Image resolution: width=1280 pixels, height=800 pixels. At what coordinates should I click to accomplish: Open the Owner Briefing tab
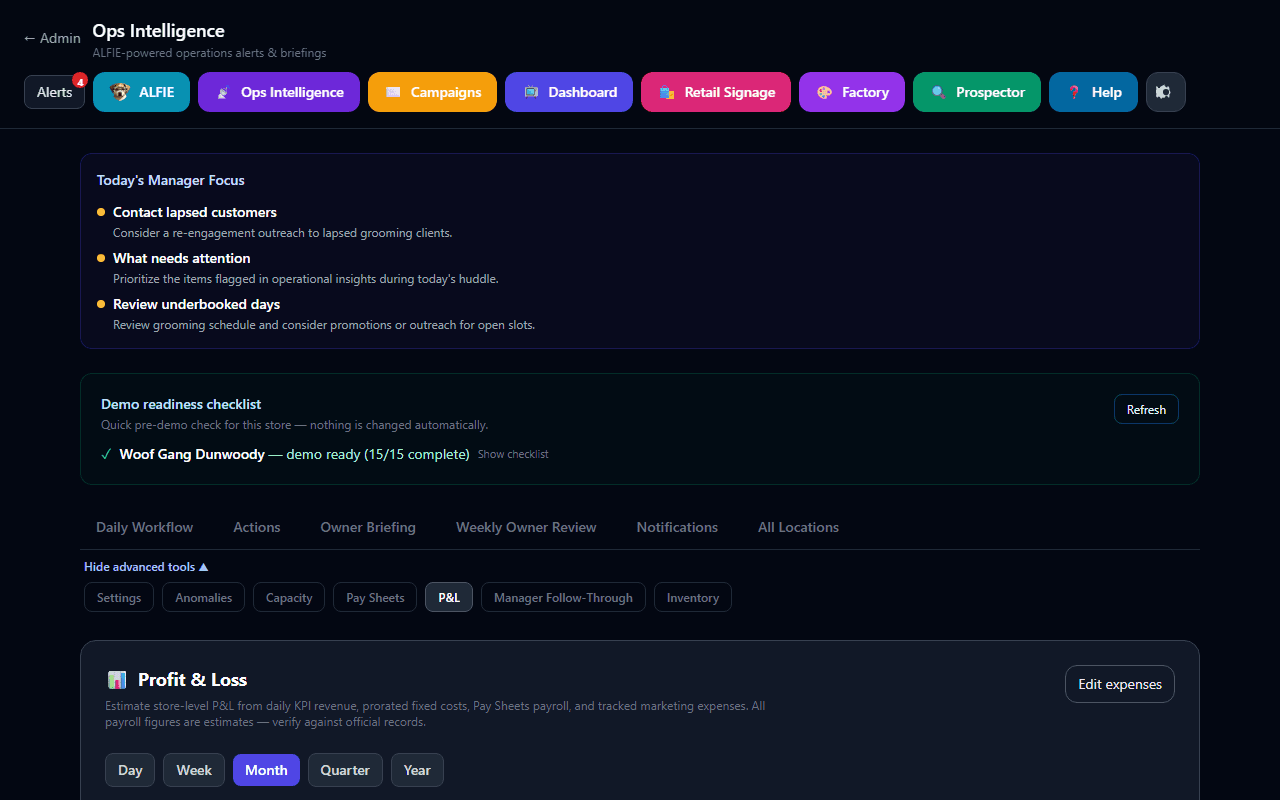click(x=368, y=527)
